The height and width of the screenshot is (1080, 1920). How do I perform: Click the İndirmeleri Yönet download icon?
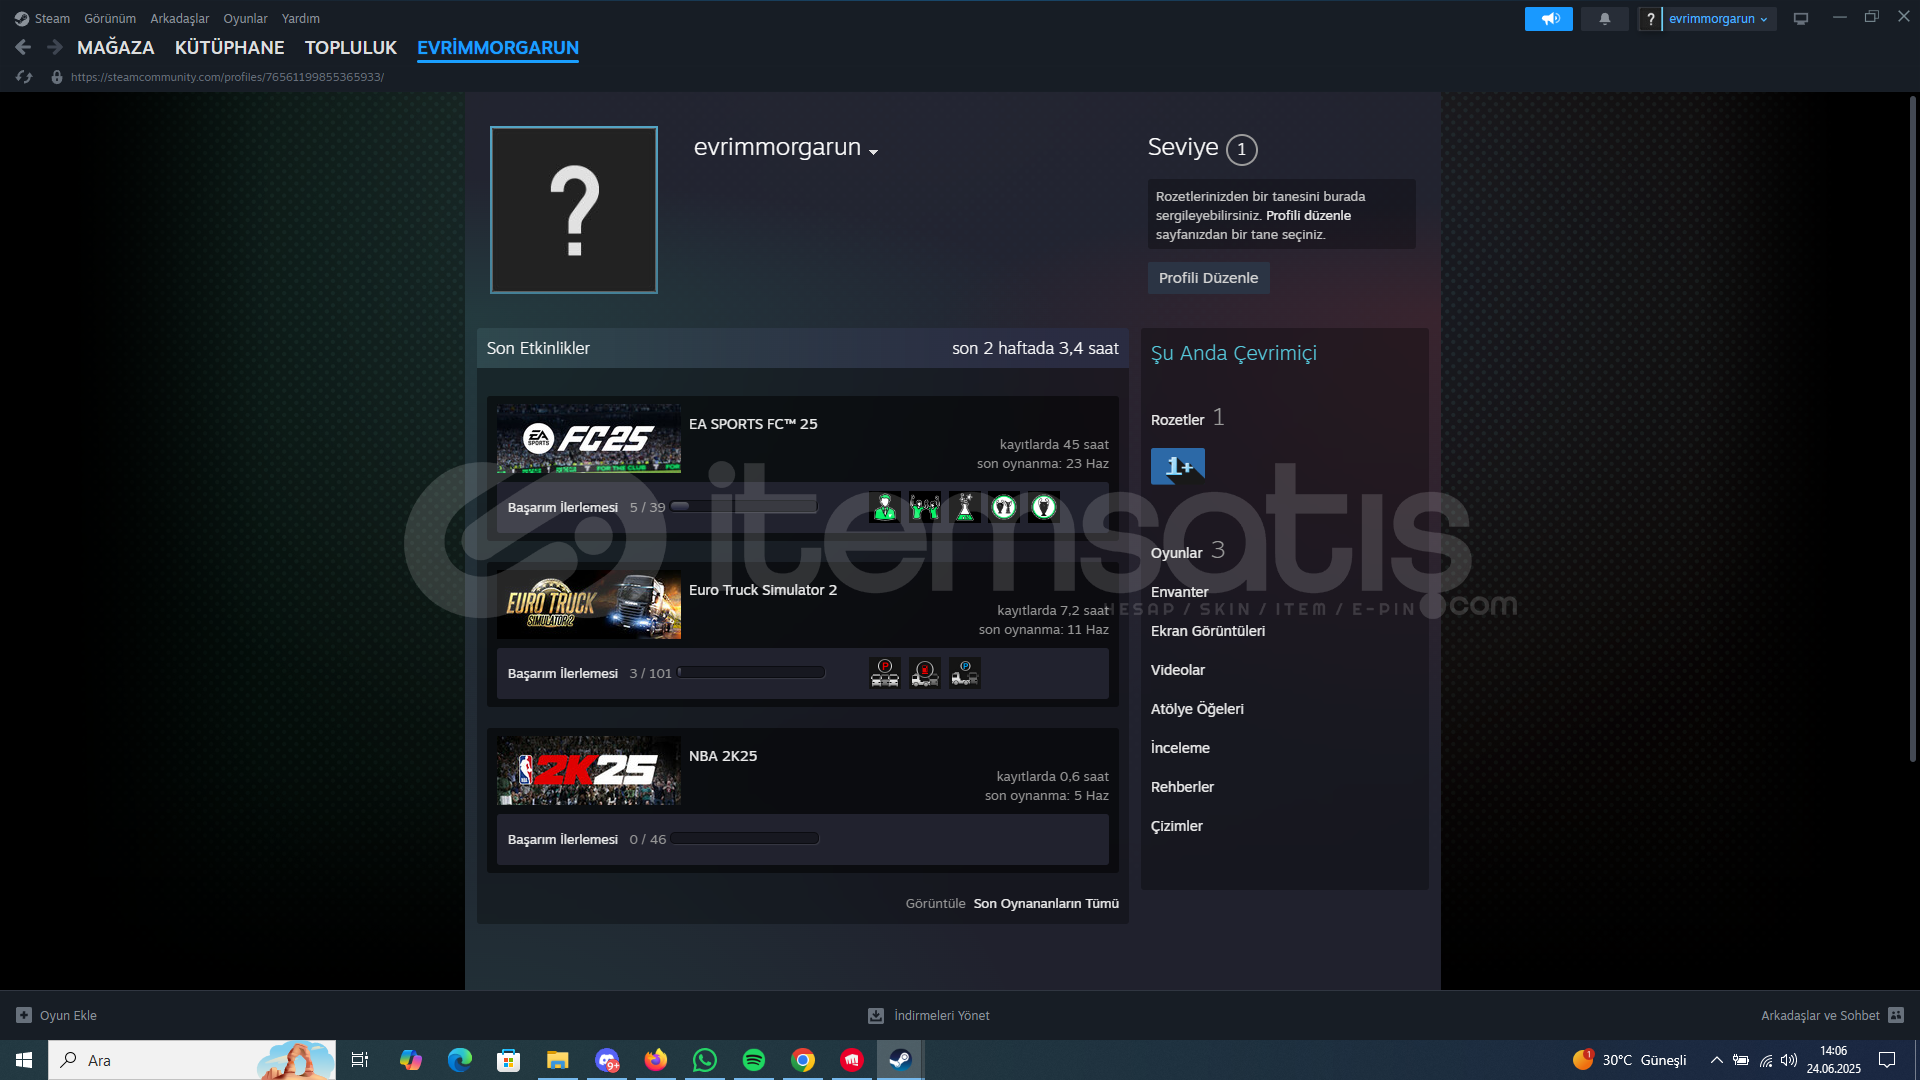click(876, 1015)
